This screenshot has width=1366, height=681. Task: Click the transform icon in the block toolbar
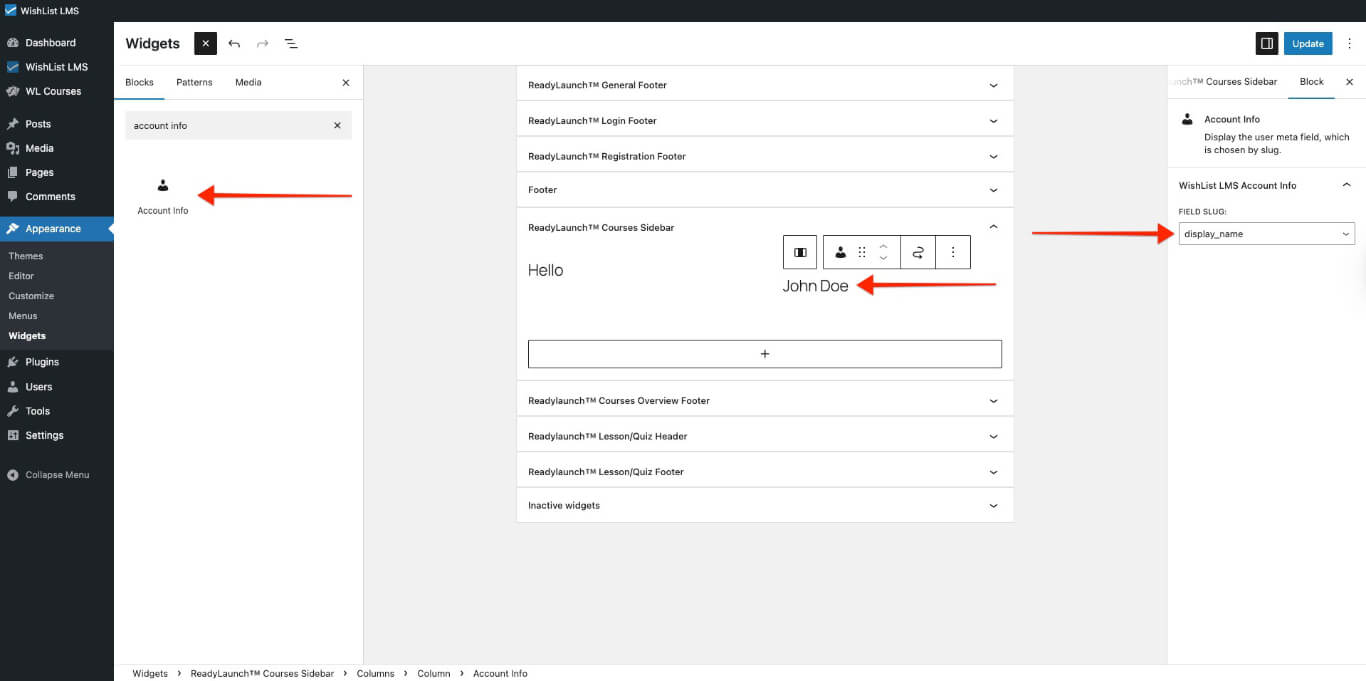(918, 253)
